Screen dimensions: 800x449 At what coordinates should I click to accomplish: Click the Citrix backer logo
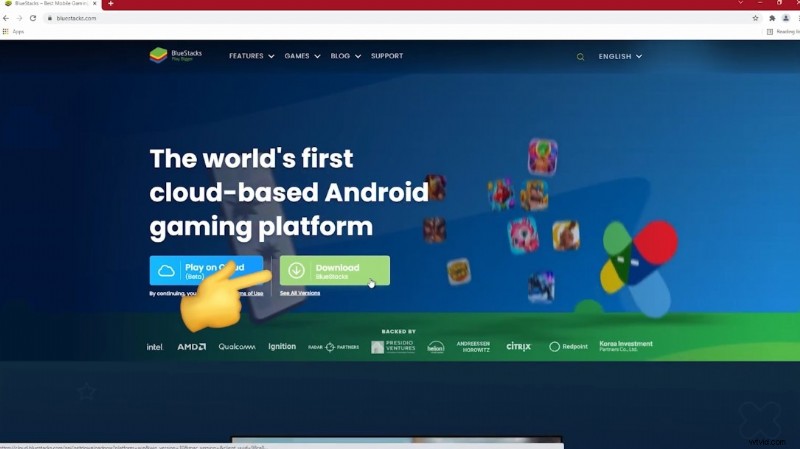coord(518,346)
